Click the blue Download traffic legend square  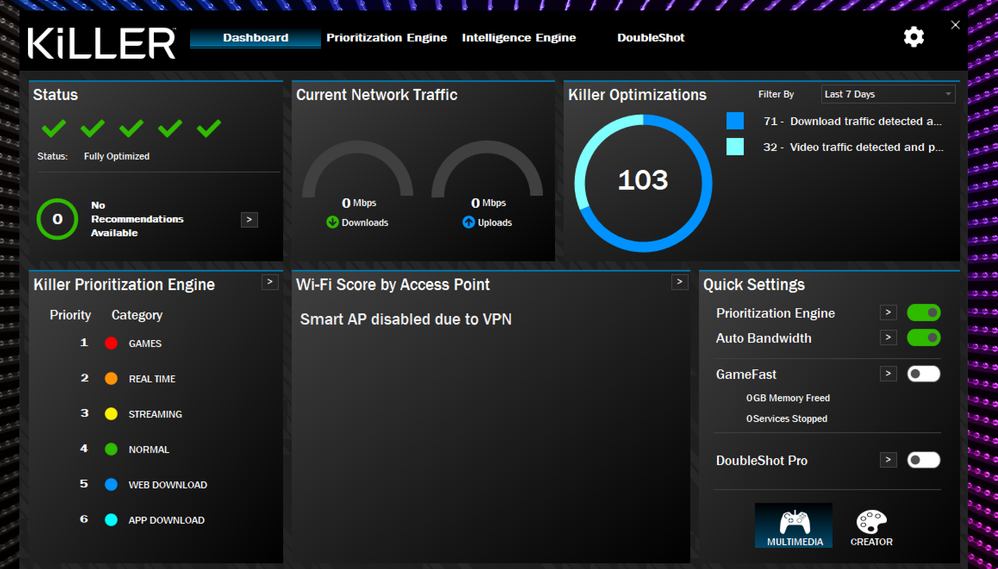(735, 121)
